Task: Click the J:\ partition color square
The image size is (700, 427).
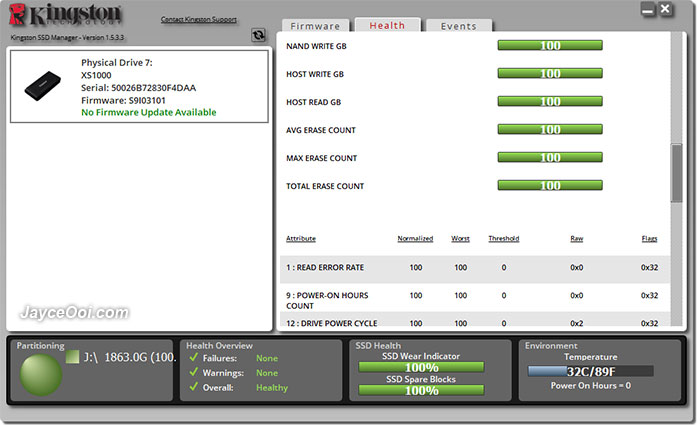Action: click(72, 357)
